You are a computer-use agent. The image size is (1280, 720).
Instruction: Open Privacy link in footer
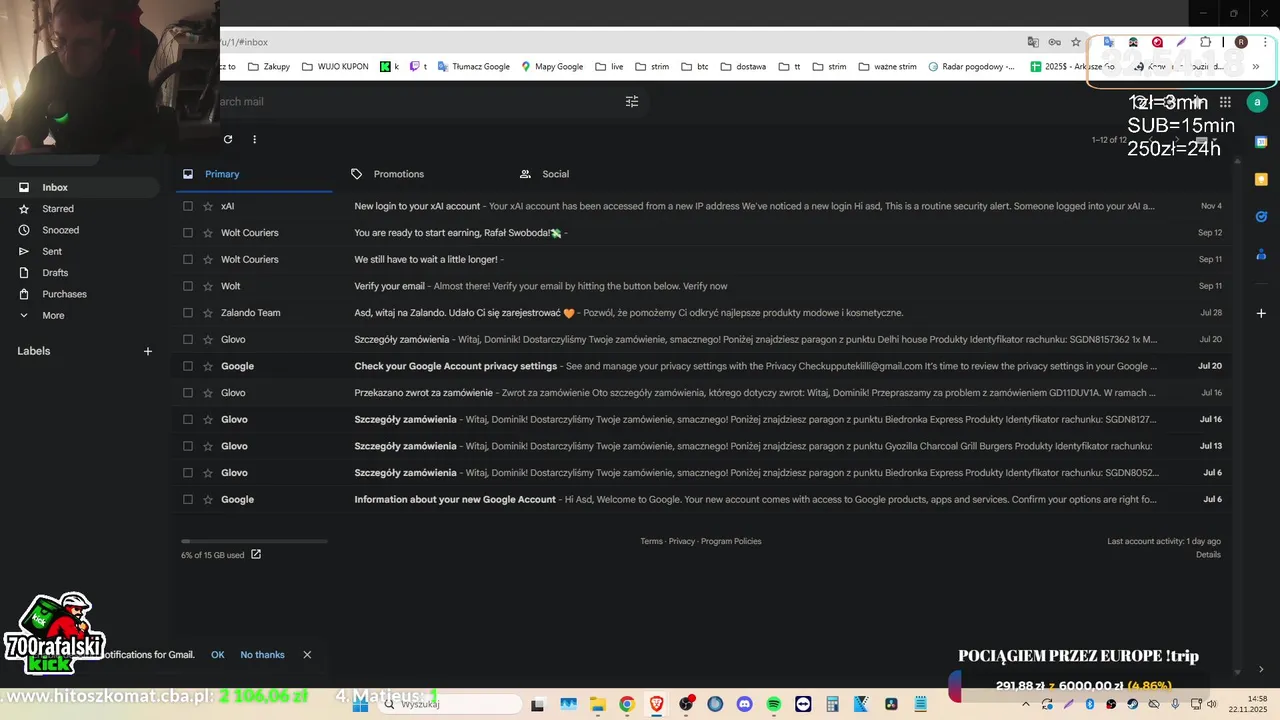(x=682, y=541)
